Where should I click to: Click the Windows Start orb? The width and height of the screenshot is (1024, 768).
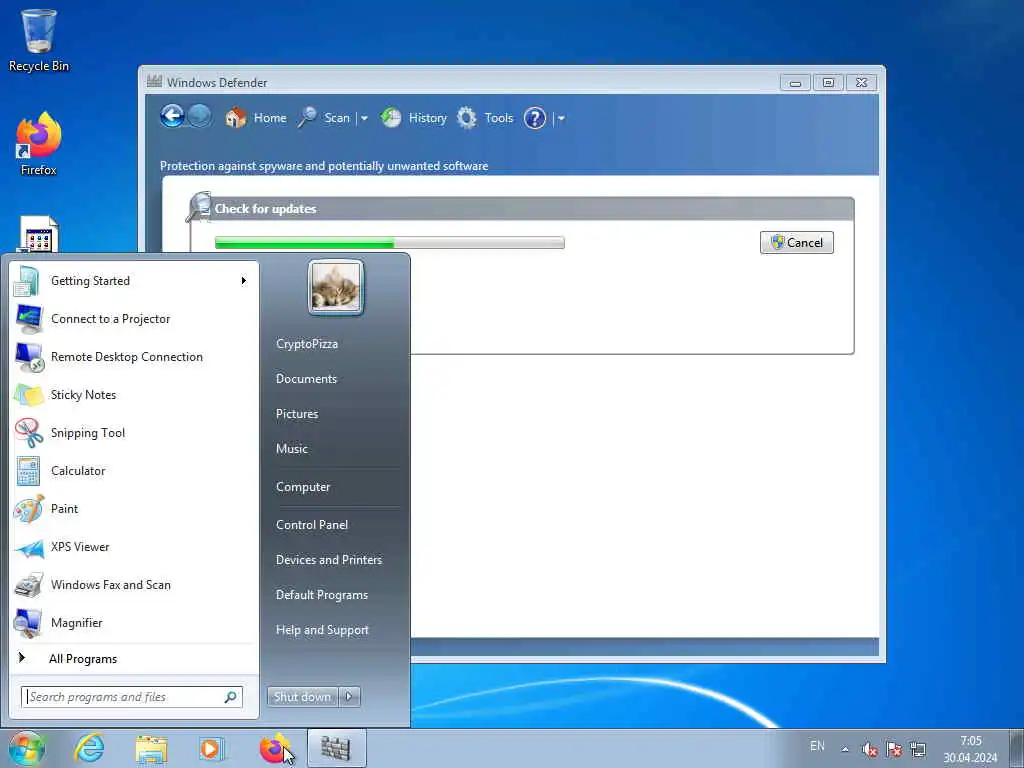pos(27,748)
